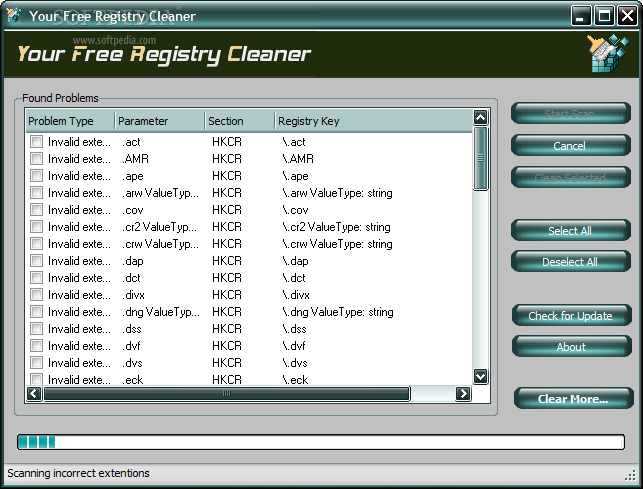Select registry key \.cr2 ValueType: string
This screenshot has height=489, width=643.
click(x=336, y=227)
